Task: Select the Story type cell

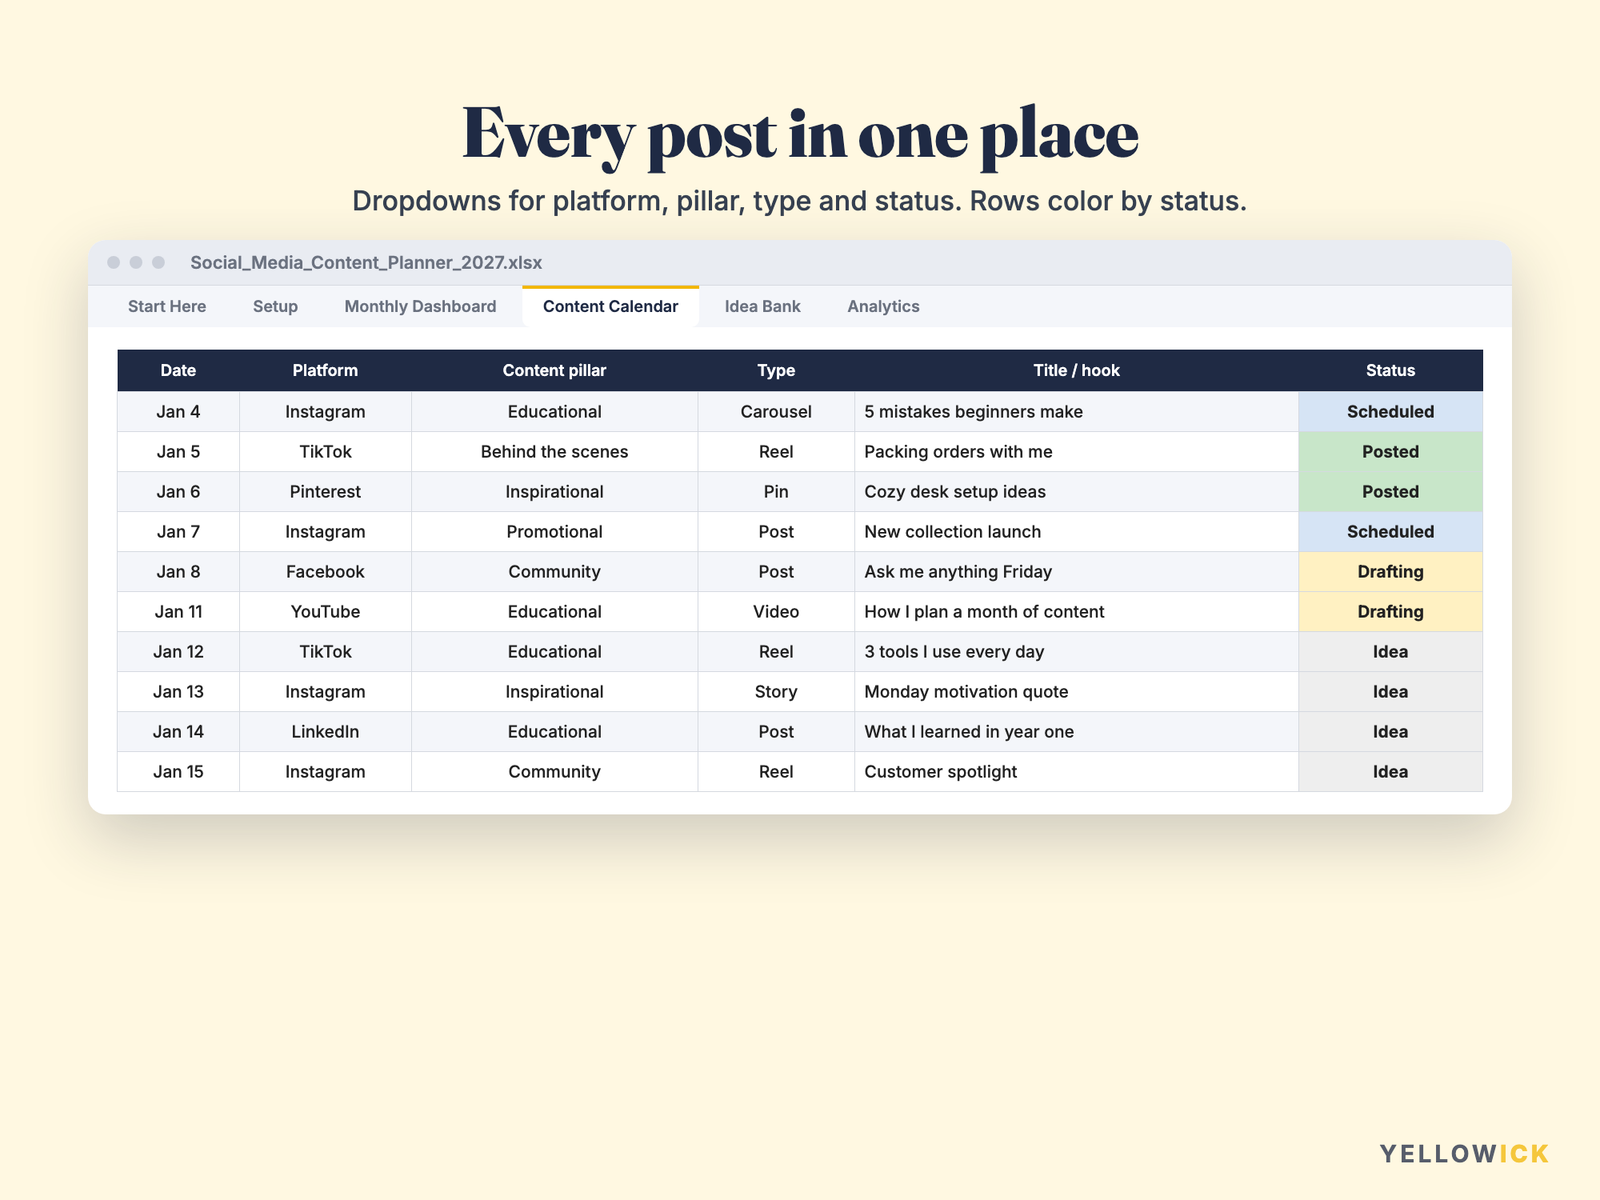Action: tap(776, 692)
